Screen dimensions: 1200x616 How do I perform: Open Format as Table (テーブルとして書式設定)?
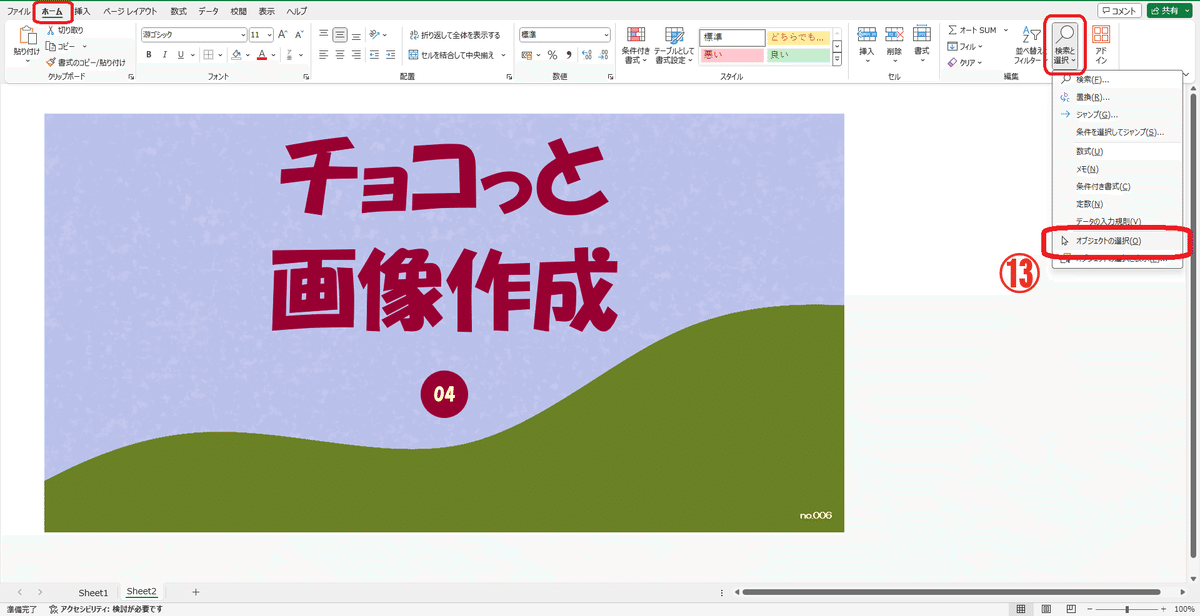click(674, 46)
